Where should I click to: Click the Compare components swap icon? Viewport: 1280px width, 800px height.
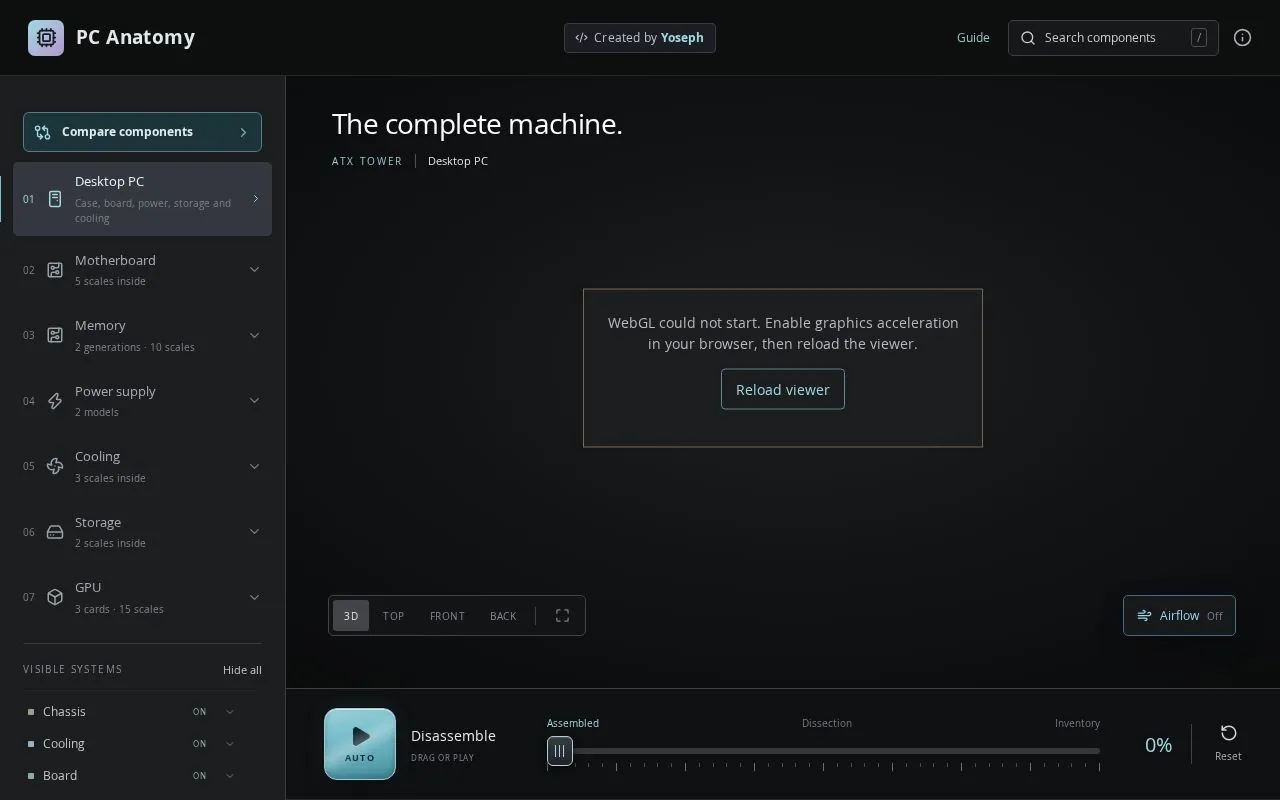click(42, 132)
